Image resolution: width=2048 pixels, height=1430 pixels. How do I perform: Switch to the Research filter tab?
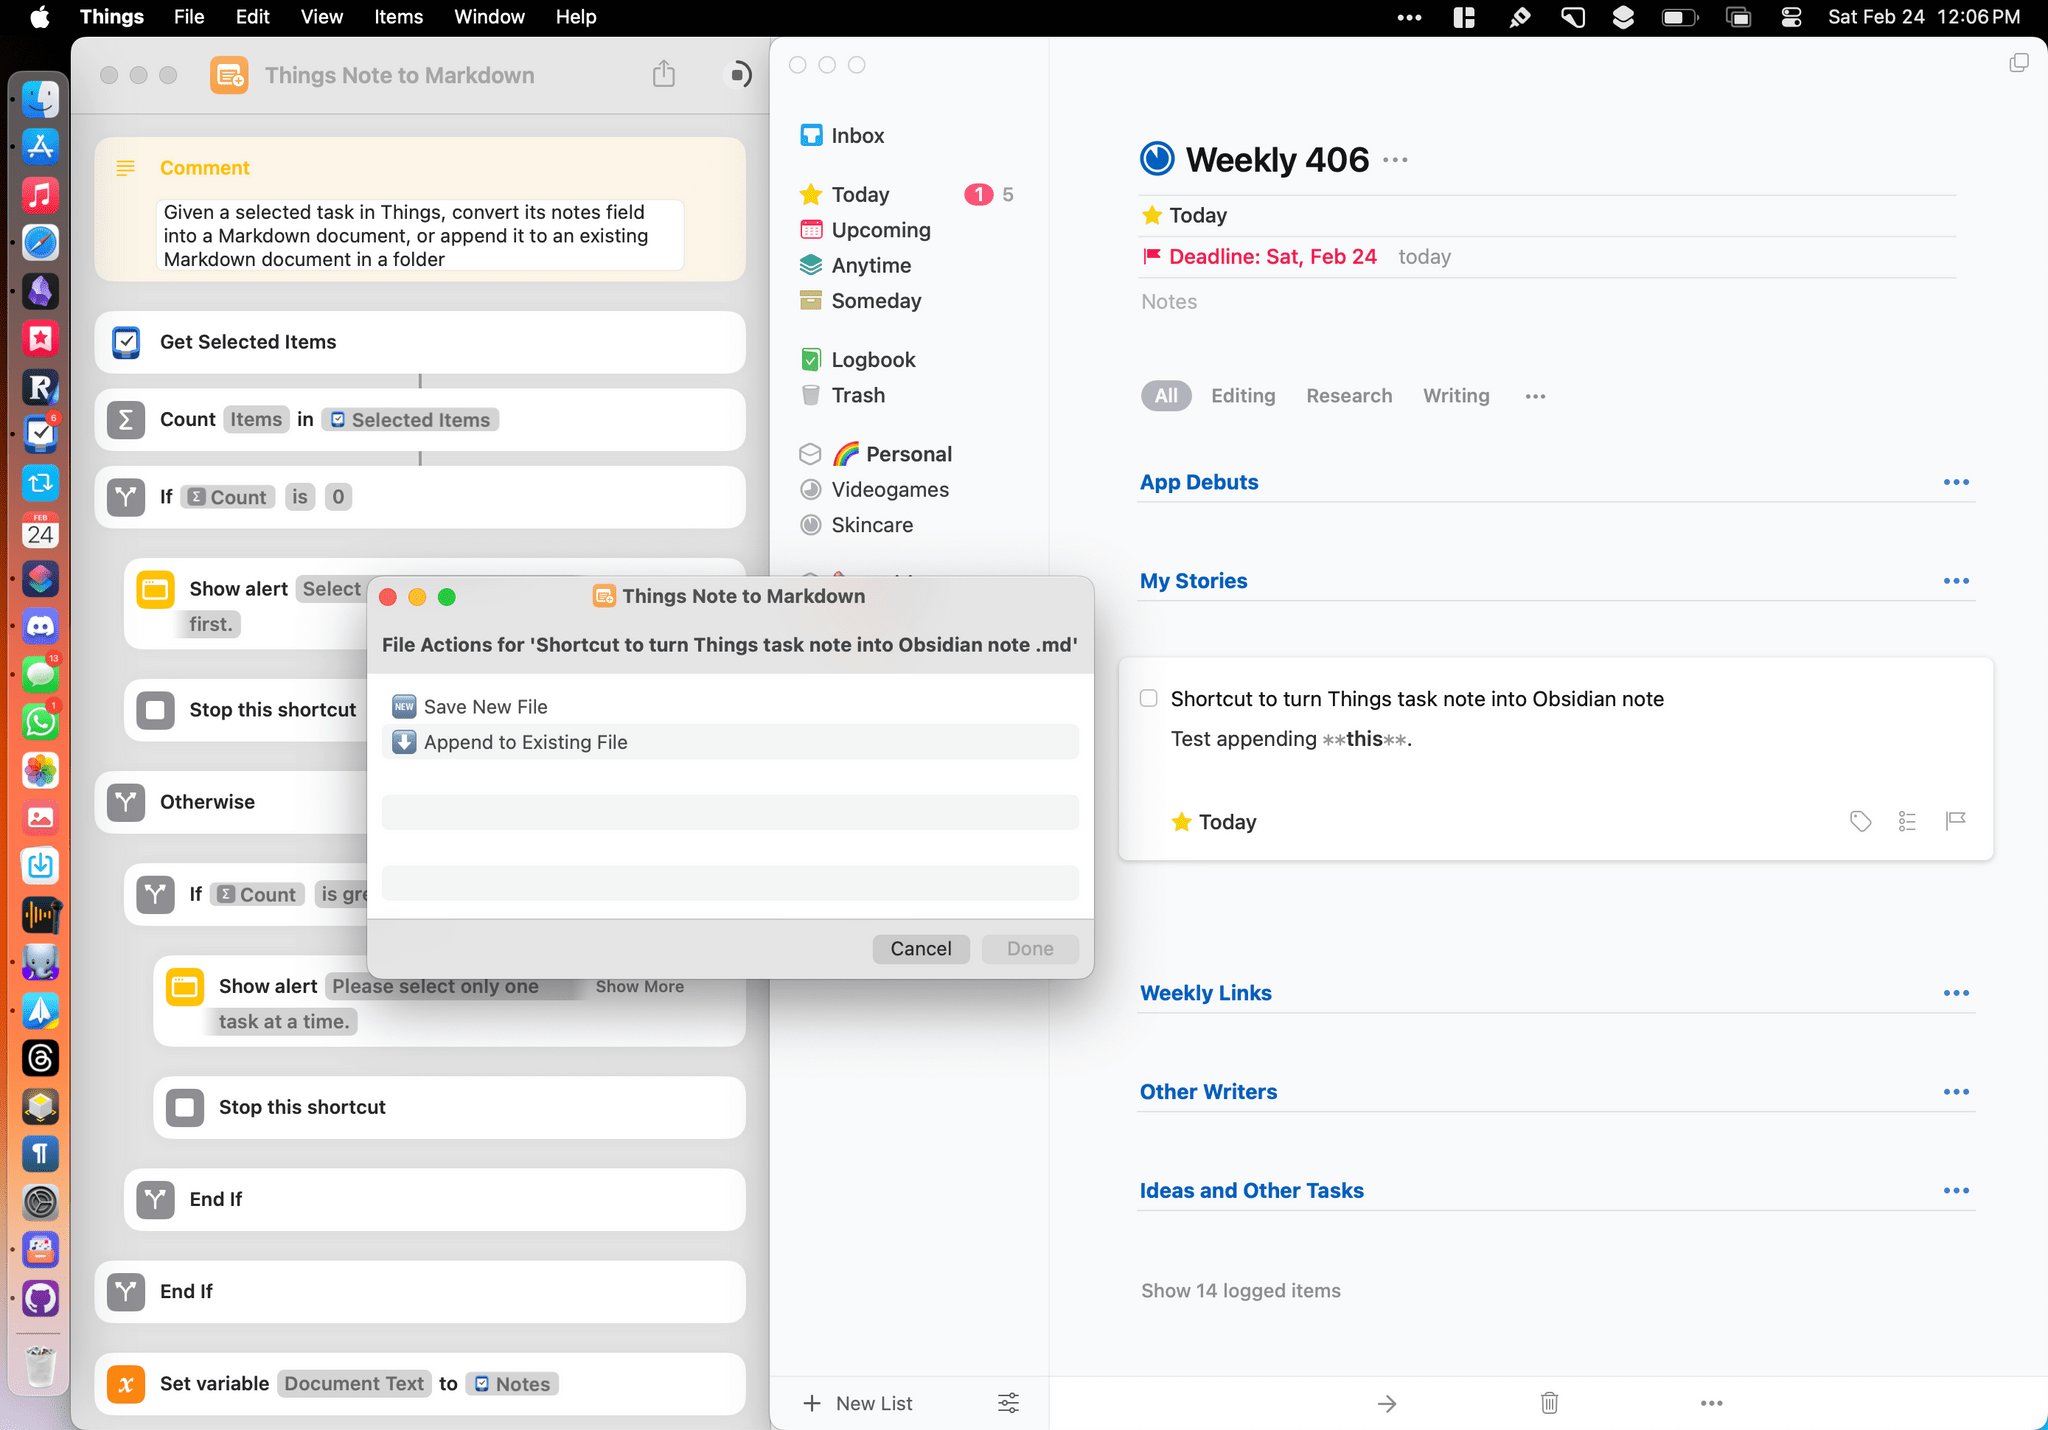tap(1348, 395)
